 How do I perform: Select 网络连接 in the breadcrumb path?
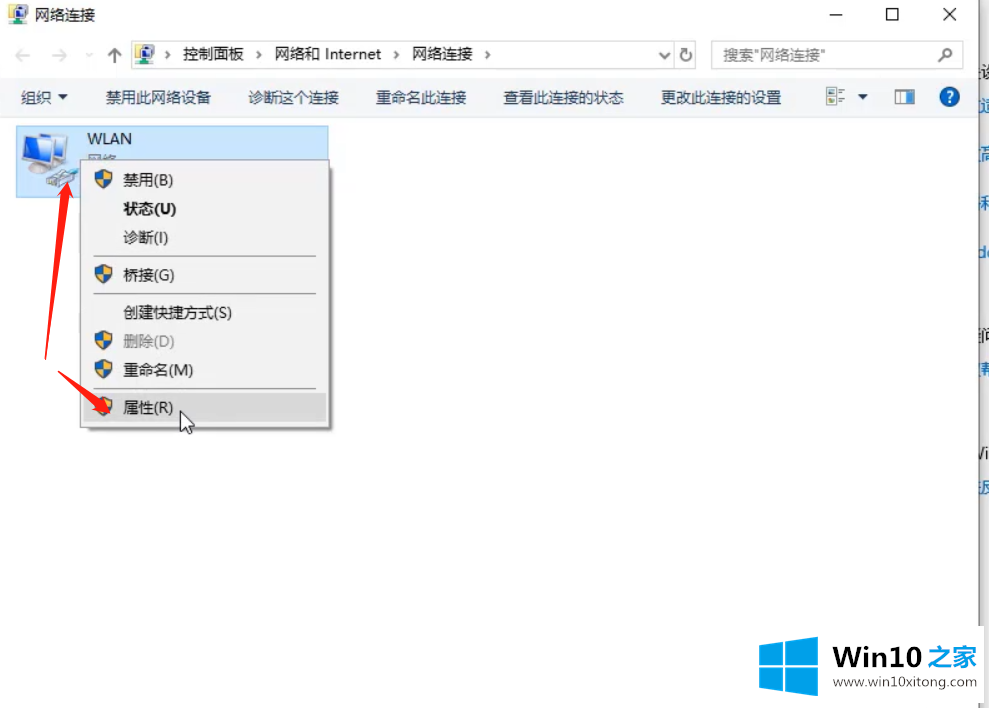pyautogui.click(x=442, y=54)
